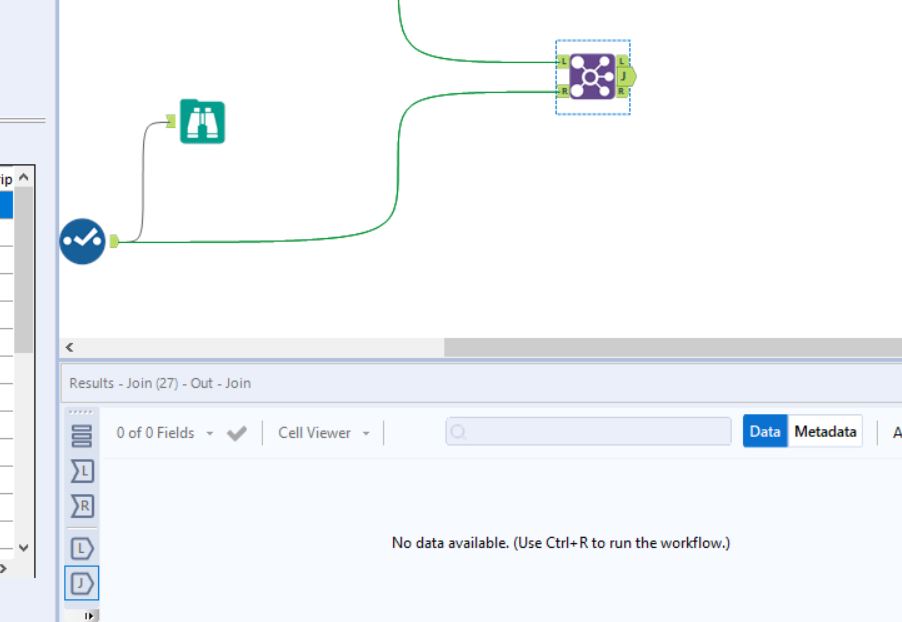
Task: Show the L output in the Results panel
Action: click(x=82, y=547)
